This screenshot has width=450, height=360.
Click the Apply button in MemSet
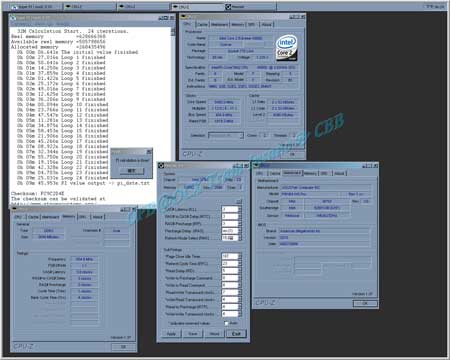pos(171,334)
